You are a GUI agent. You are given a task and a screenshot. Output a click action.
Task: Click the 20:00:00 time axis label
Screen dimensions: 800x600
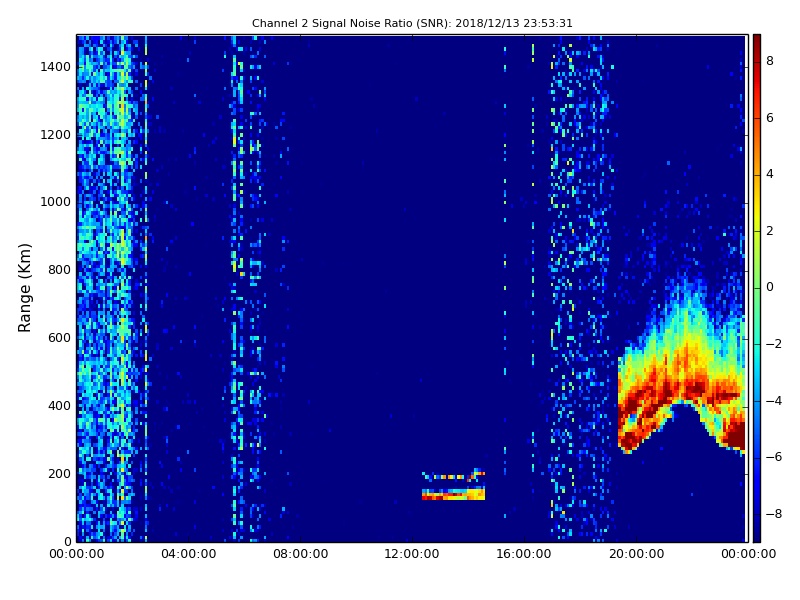pos(636,554)
